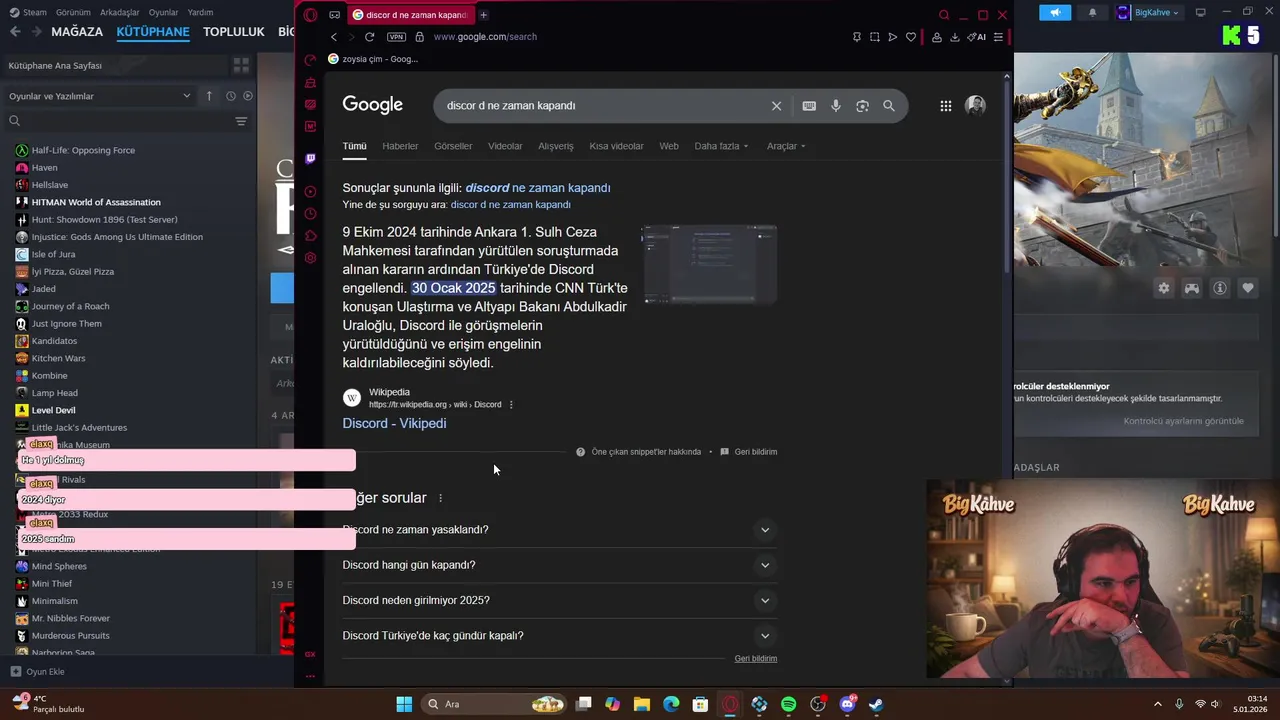Open the Opera downloads icon
The image size is (1280, 720).
pyautogui.click(x=954, y=37)
